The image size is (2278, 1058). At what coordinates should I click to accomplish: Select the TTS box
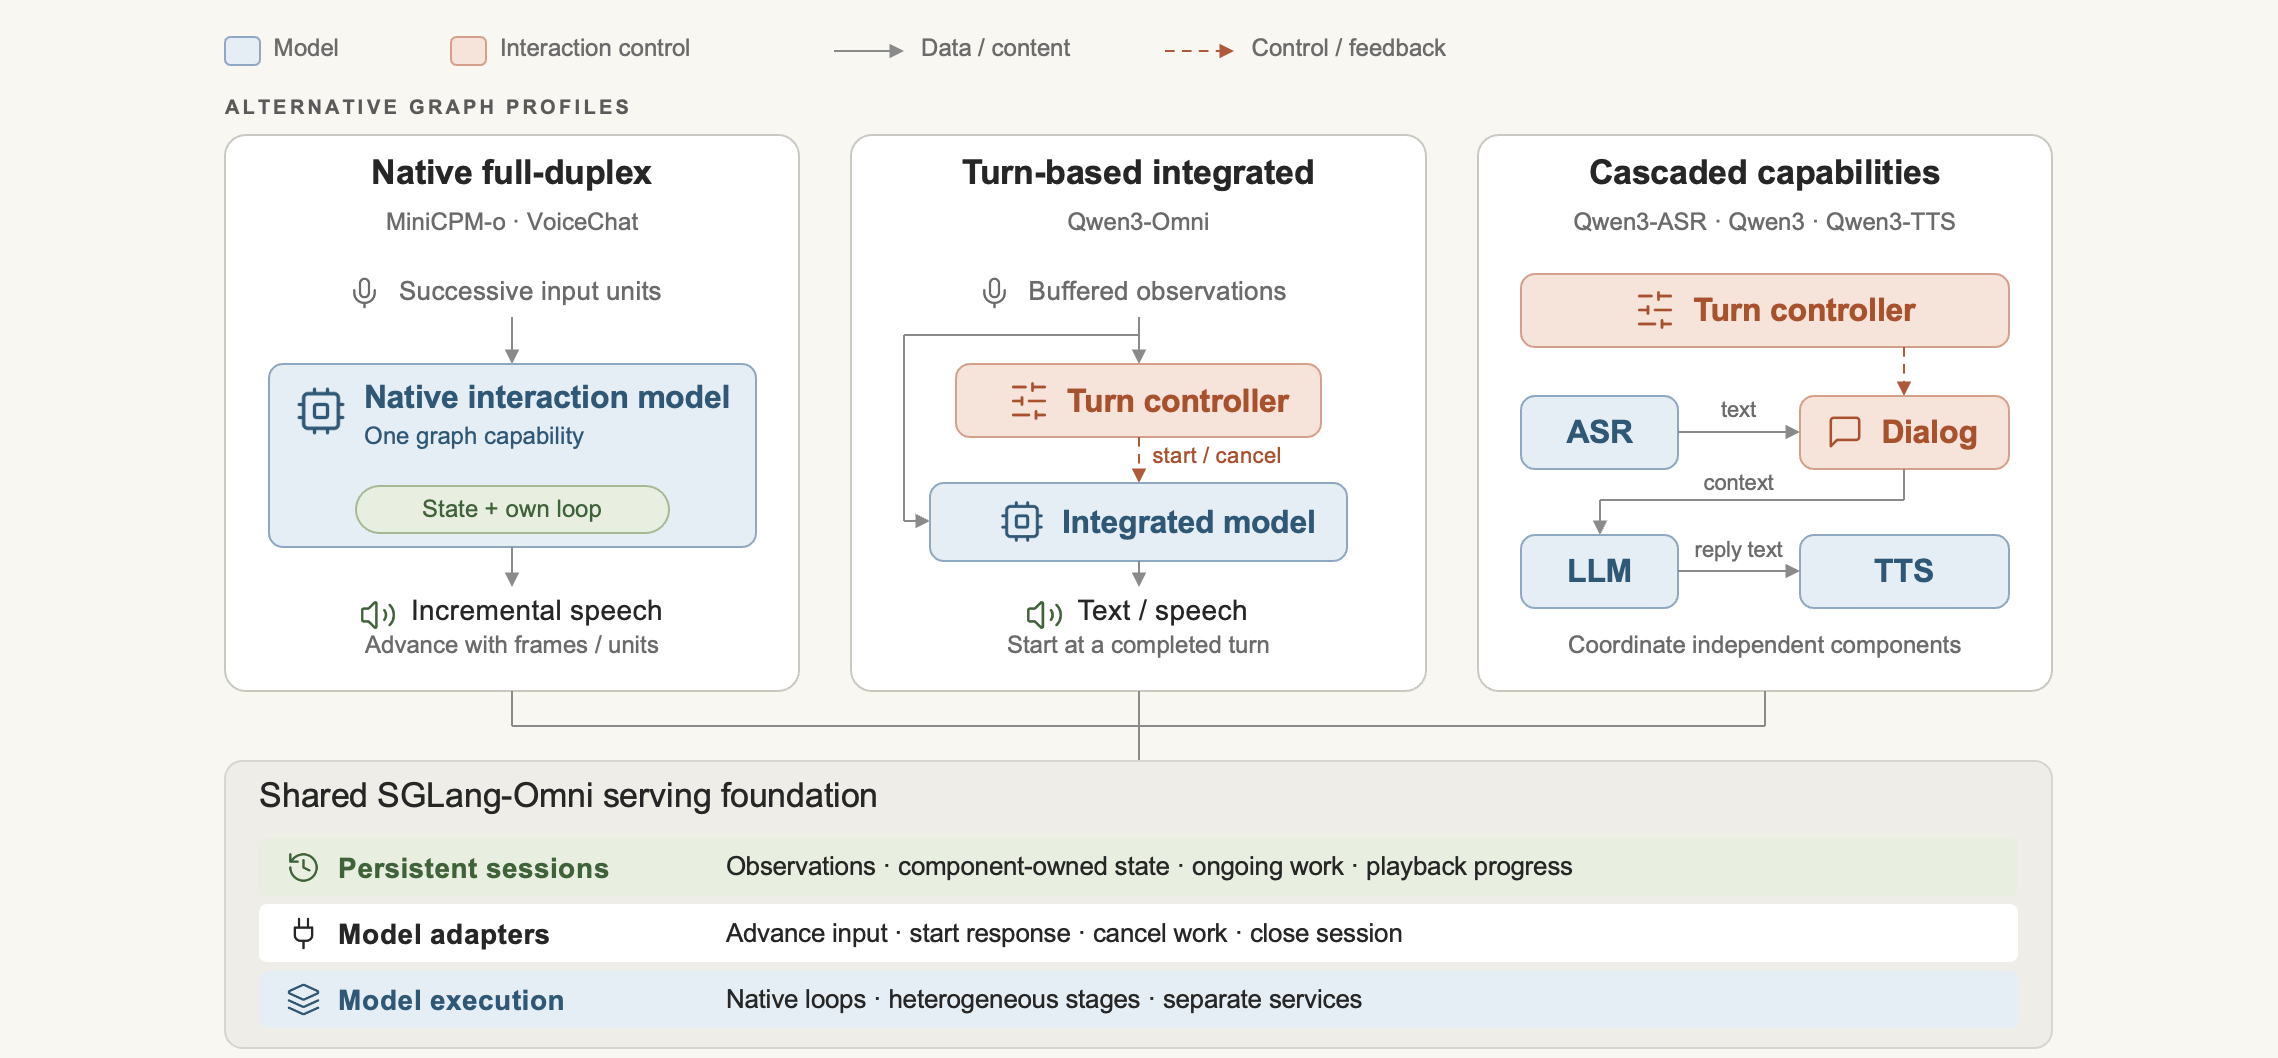click(1904, 571)
